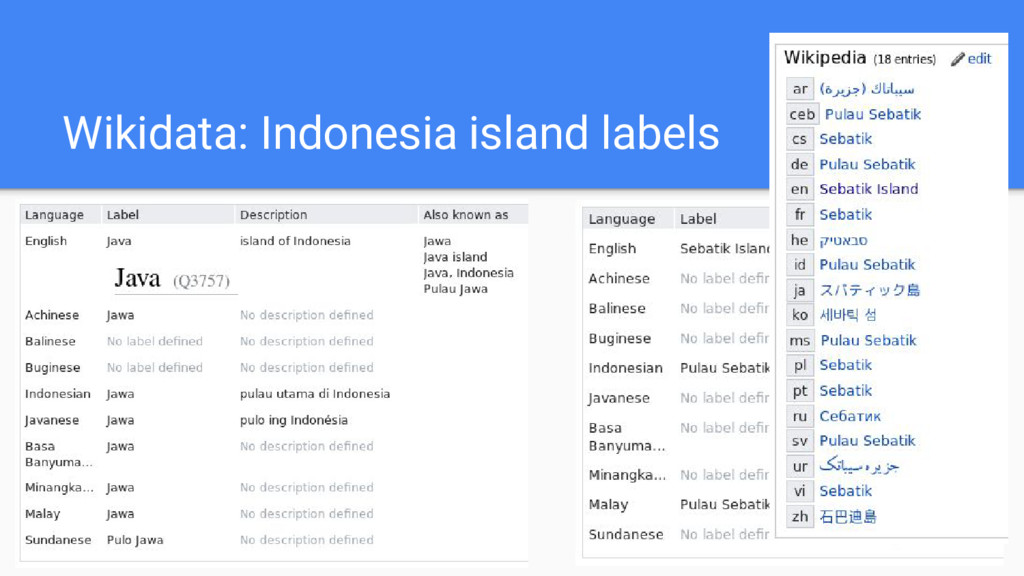Click 'Javanese' in the Sebatik table
This screenshot has width=1024, height=576.
click(619, 398)
